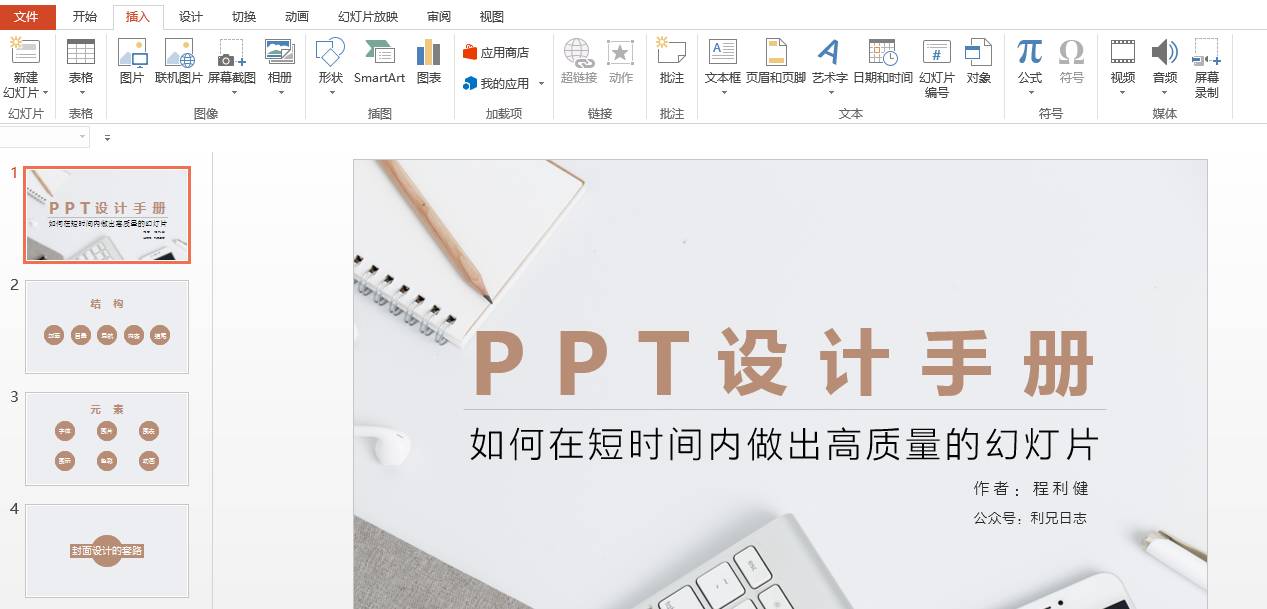Screen dimensions: 1267x609
Task: Click the text 公众号：利兄日志
Action: click(x=1030, y=518)
